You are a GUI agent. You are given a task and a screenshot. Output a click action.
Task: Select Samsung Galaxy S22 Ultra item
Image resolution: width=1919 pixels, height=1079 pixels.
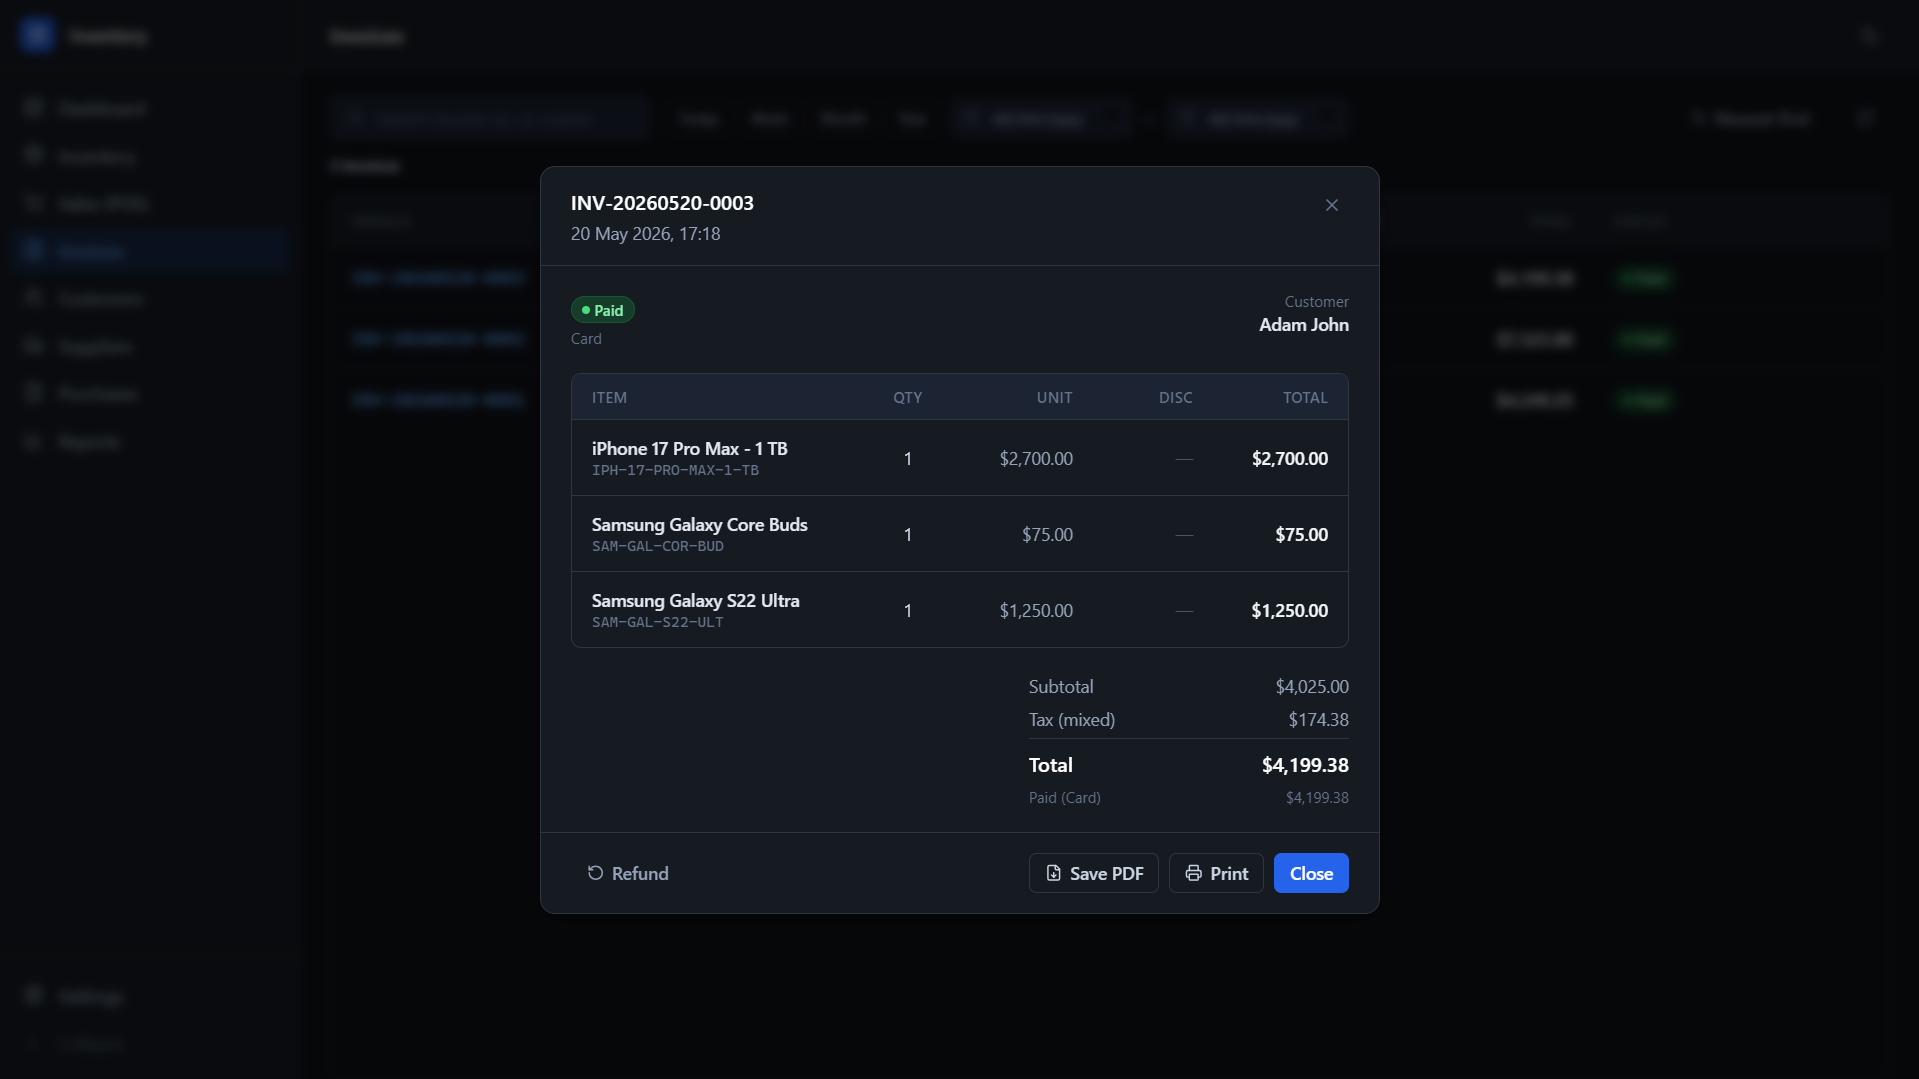(x=695, y=601)
